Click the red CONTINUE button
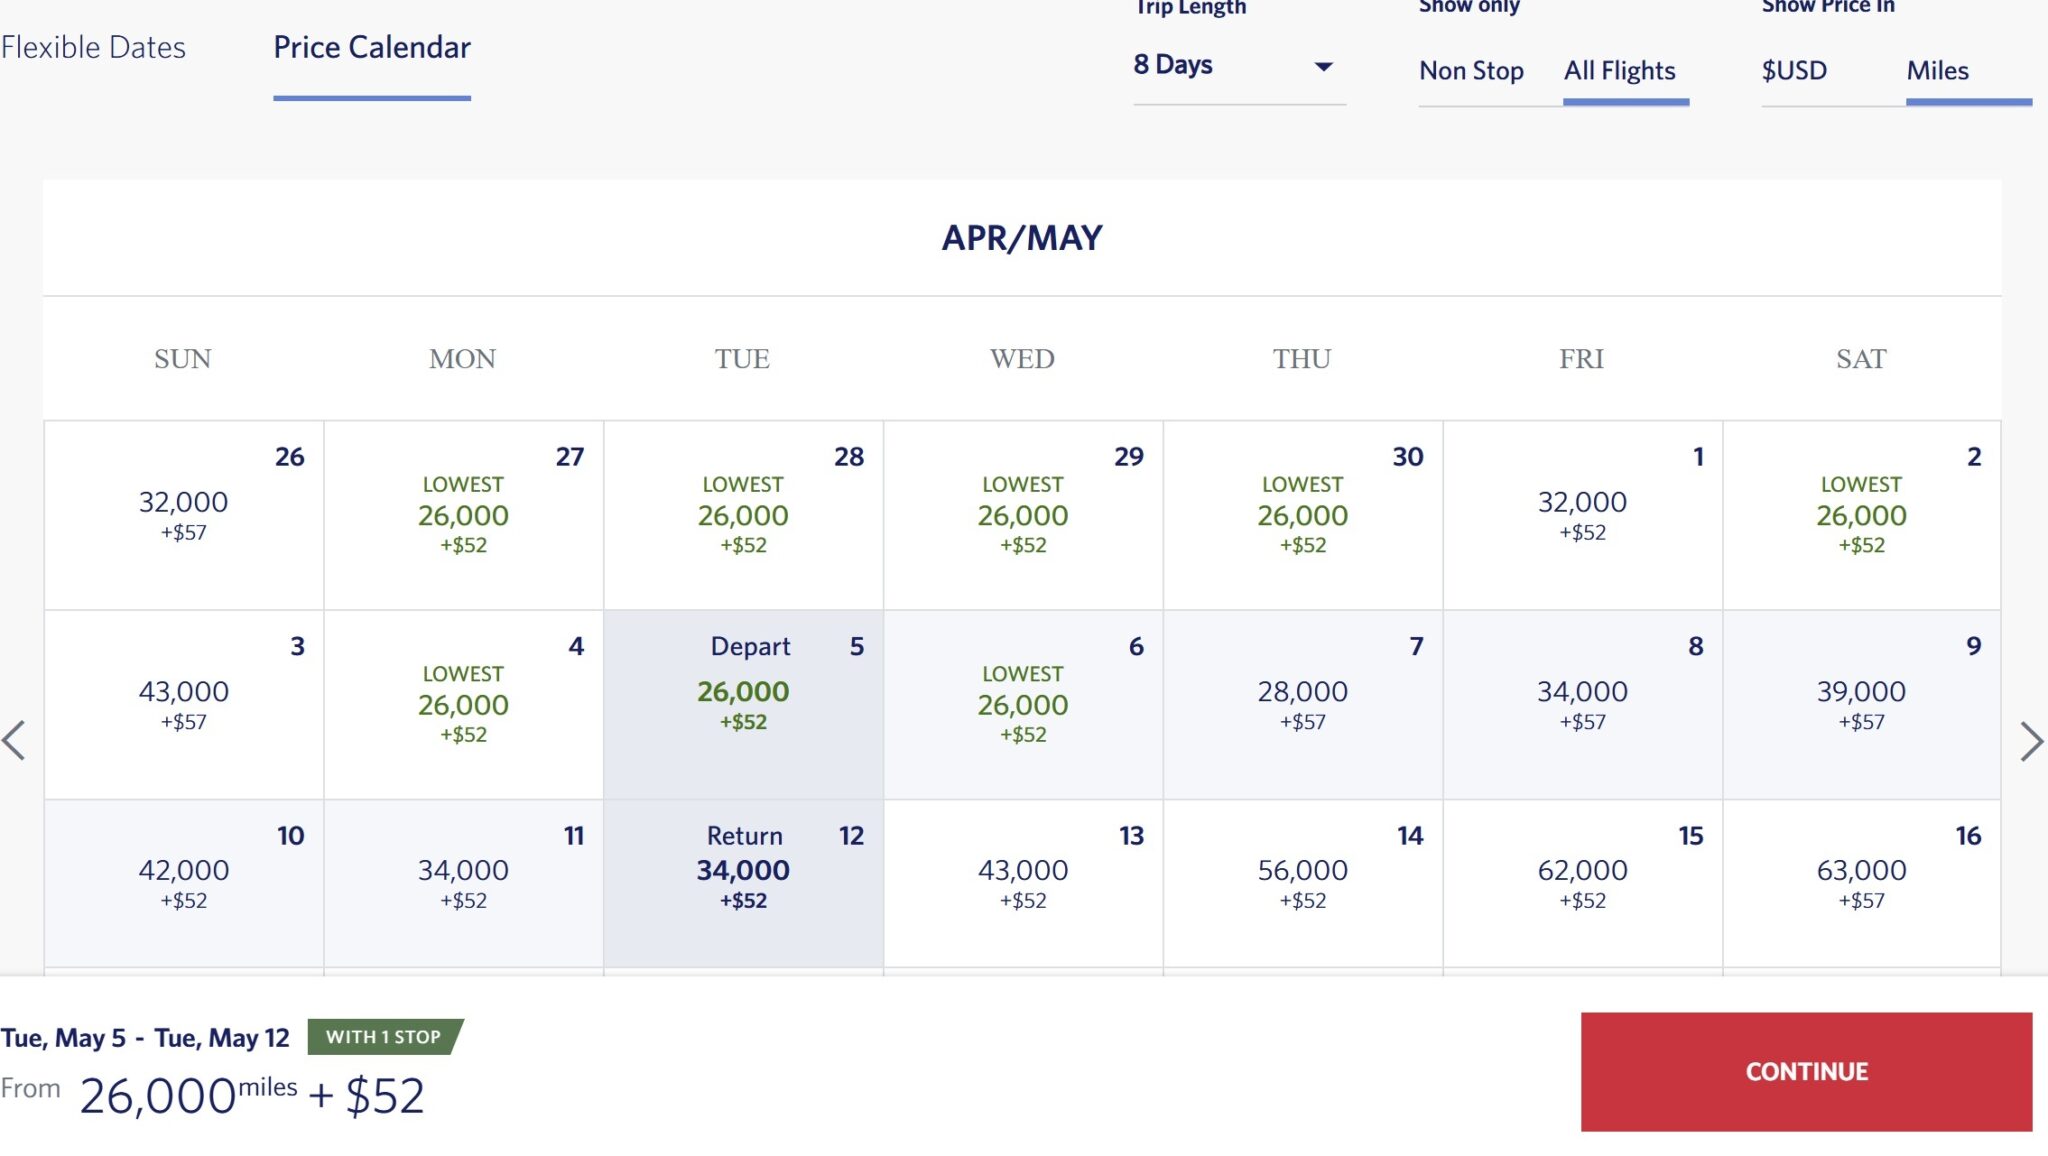The image size is (2048, 1156). pyautogui.click(x=1806, y=1071)
